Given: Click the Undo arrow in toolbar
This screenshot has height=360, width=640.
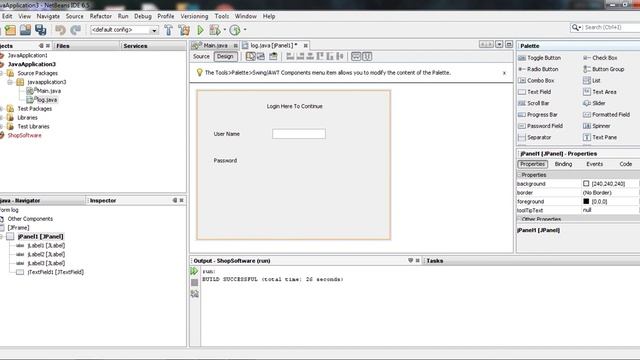Looking at the screenshot, I should coord(60,30).
